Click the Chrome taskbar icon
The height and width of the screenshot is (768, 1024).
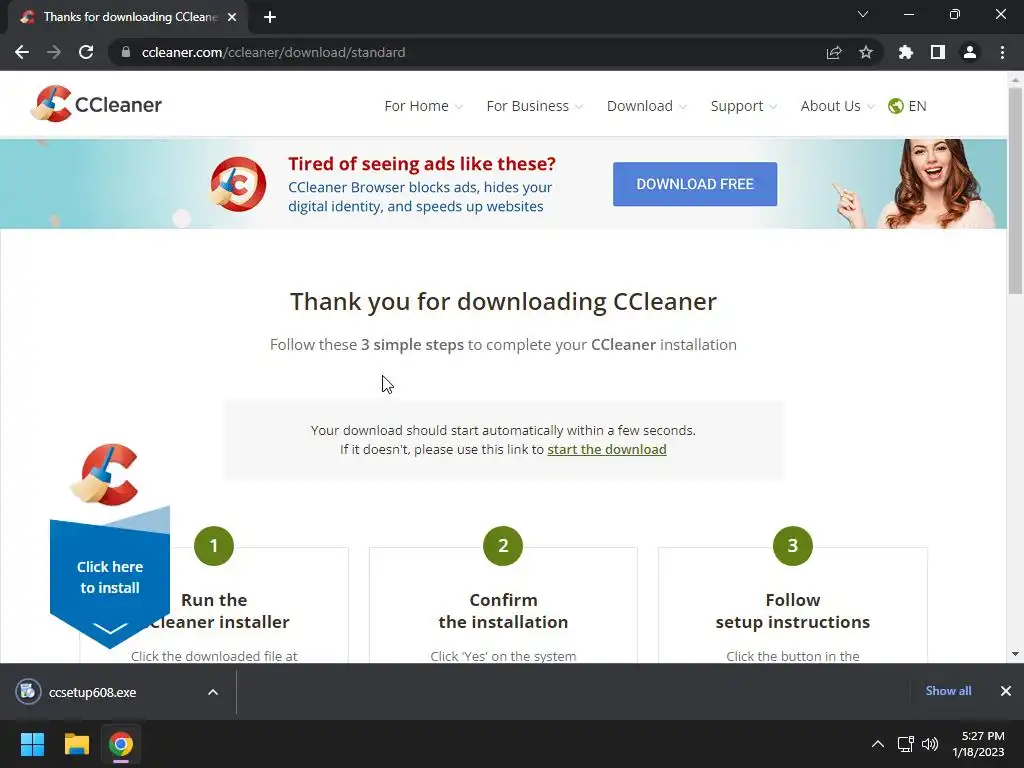[x=121, y=744]
